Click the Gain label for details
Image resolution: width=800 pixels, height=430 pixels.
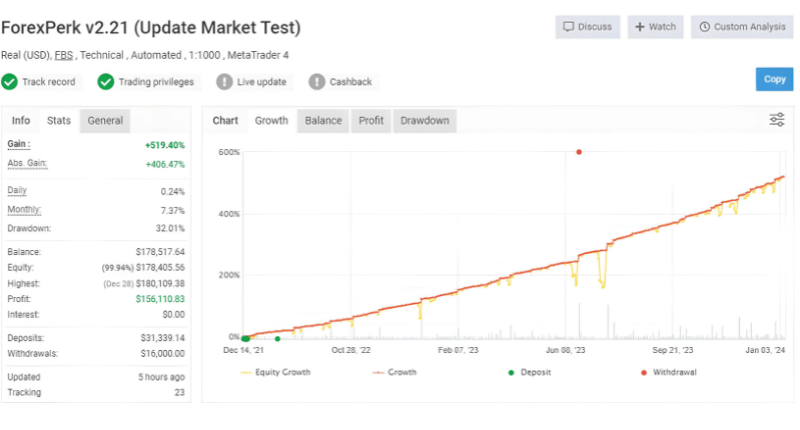[18, 144]
